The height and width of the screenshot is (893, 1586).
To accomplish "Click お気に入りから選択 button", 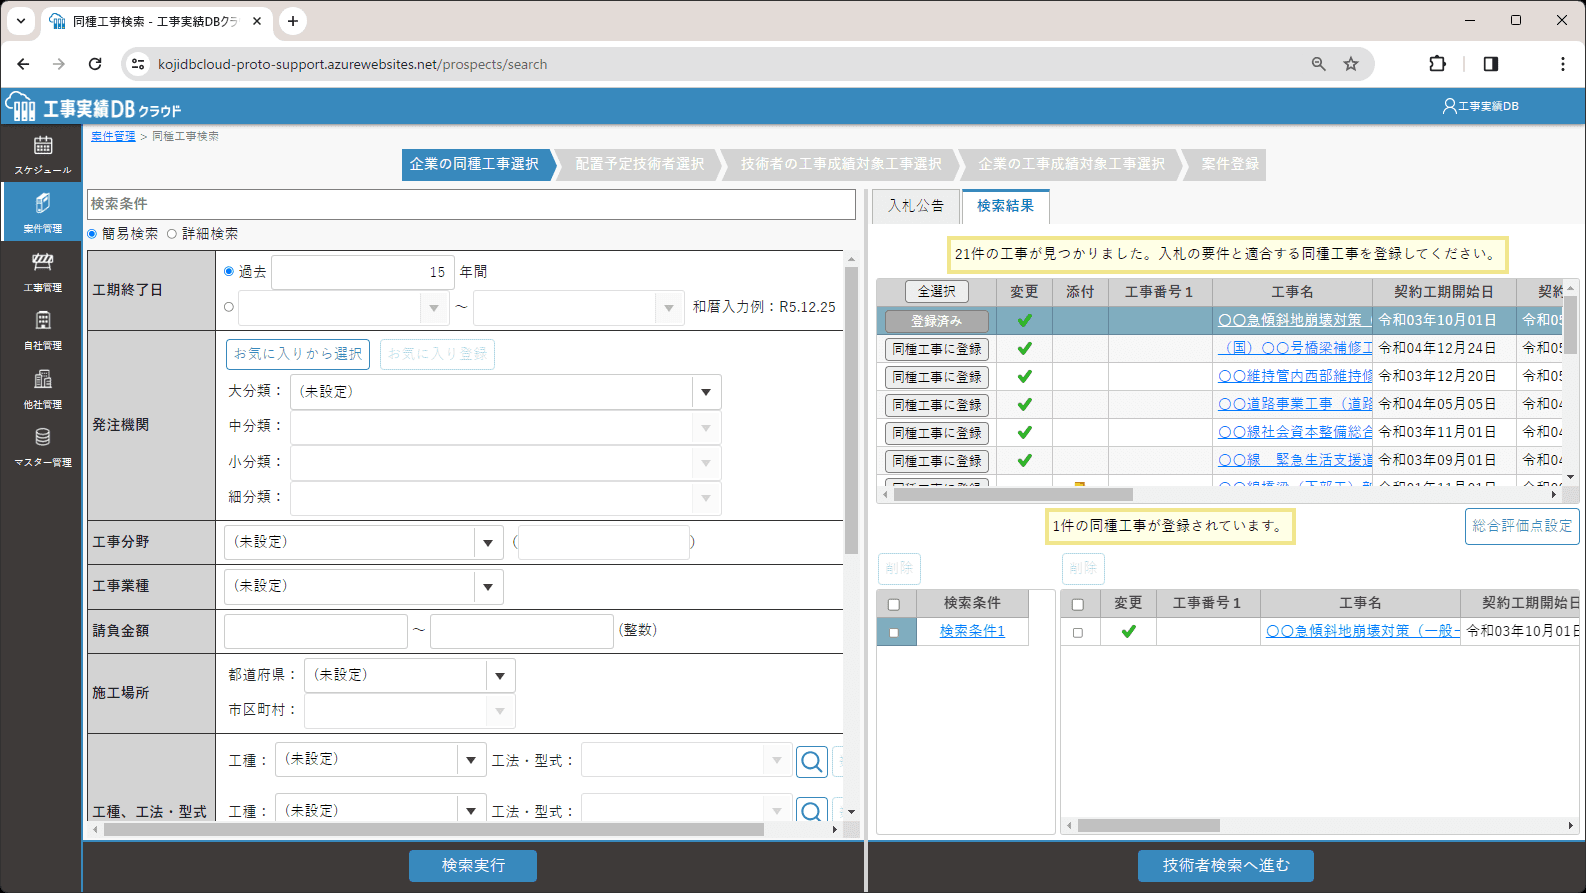I will [298, 354].
